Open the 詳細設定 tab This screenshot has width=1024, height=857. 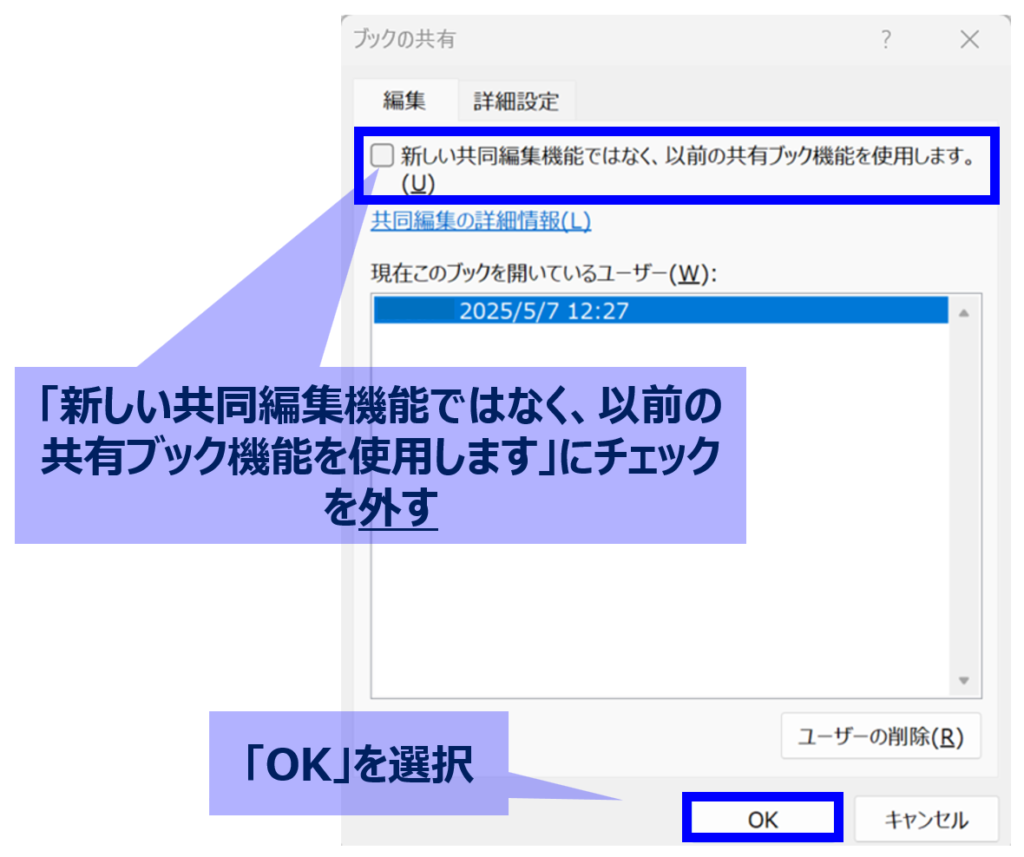pyautogui.click(x=516, y=101)
